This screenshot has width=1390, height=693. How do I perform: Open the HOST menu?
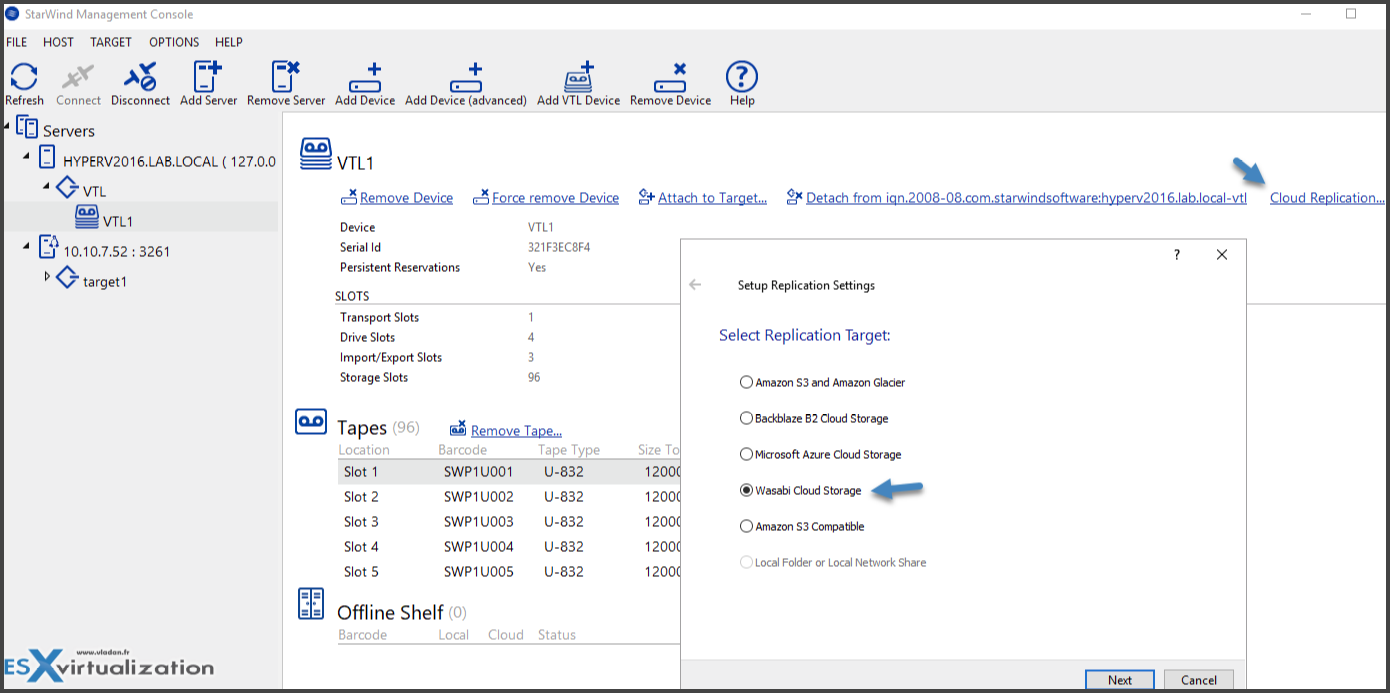(x=58, y=42)
